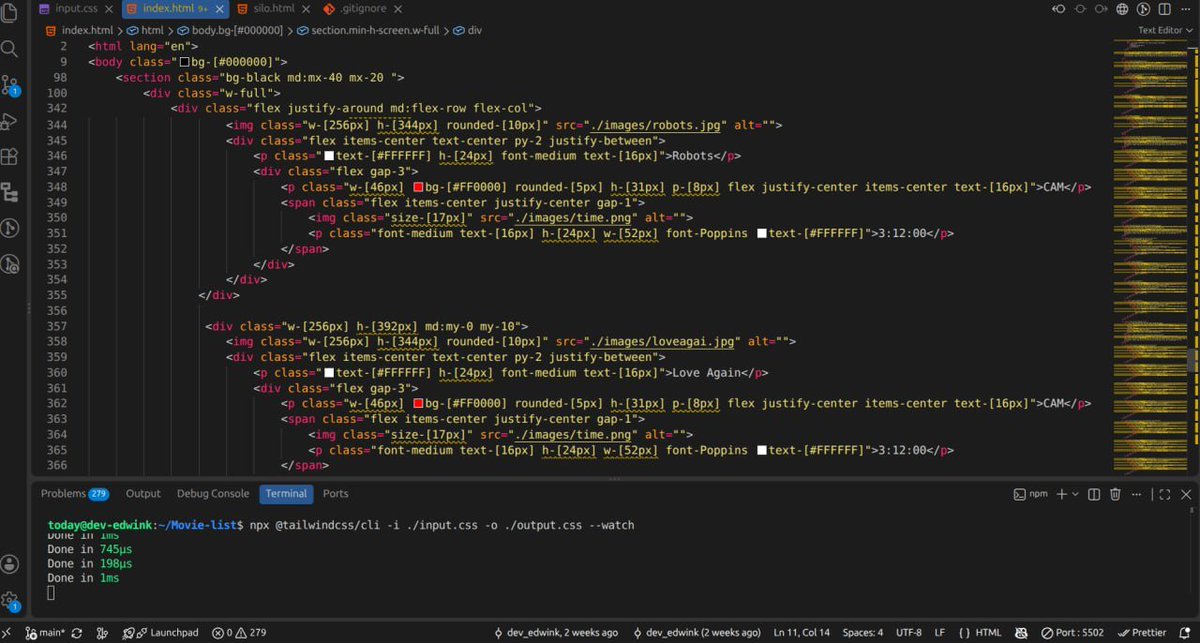This screenshot has width=1200, height=643.
Task: Switch to main branch indicator in status bar
Action: tap(45, 633)
